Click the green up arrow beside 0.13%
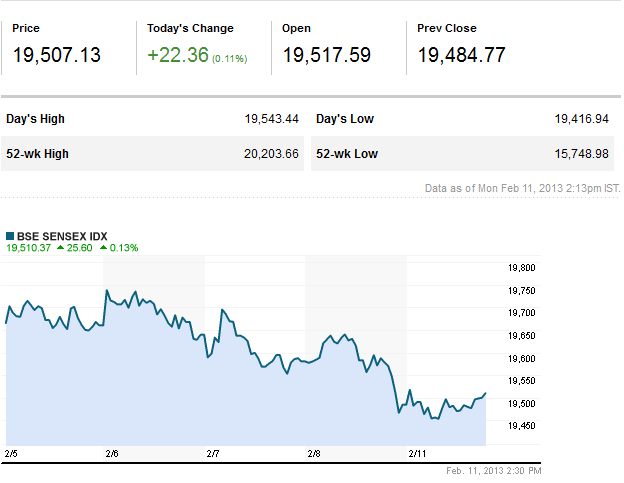The width and height of the screenshot is (624, 483). pos(103,247)
